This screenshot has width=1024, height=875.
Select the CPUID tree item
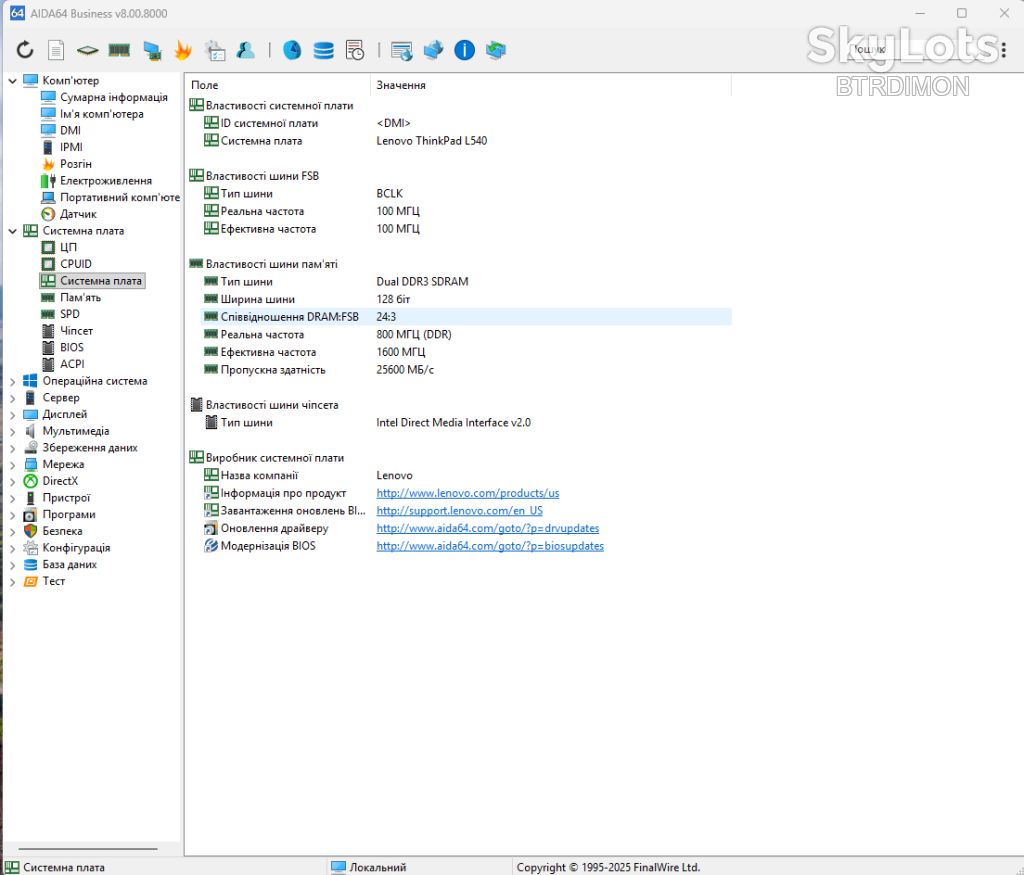[x=76, y=264]
